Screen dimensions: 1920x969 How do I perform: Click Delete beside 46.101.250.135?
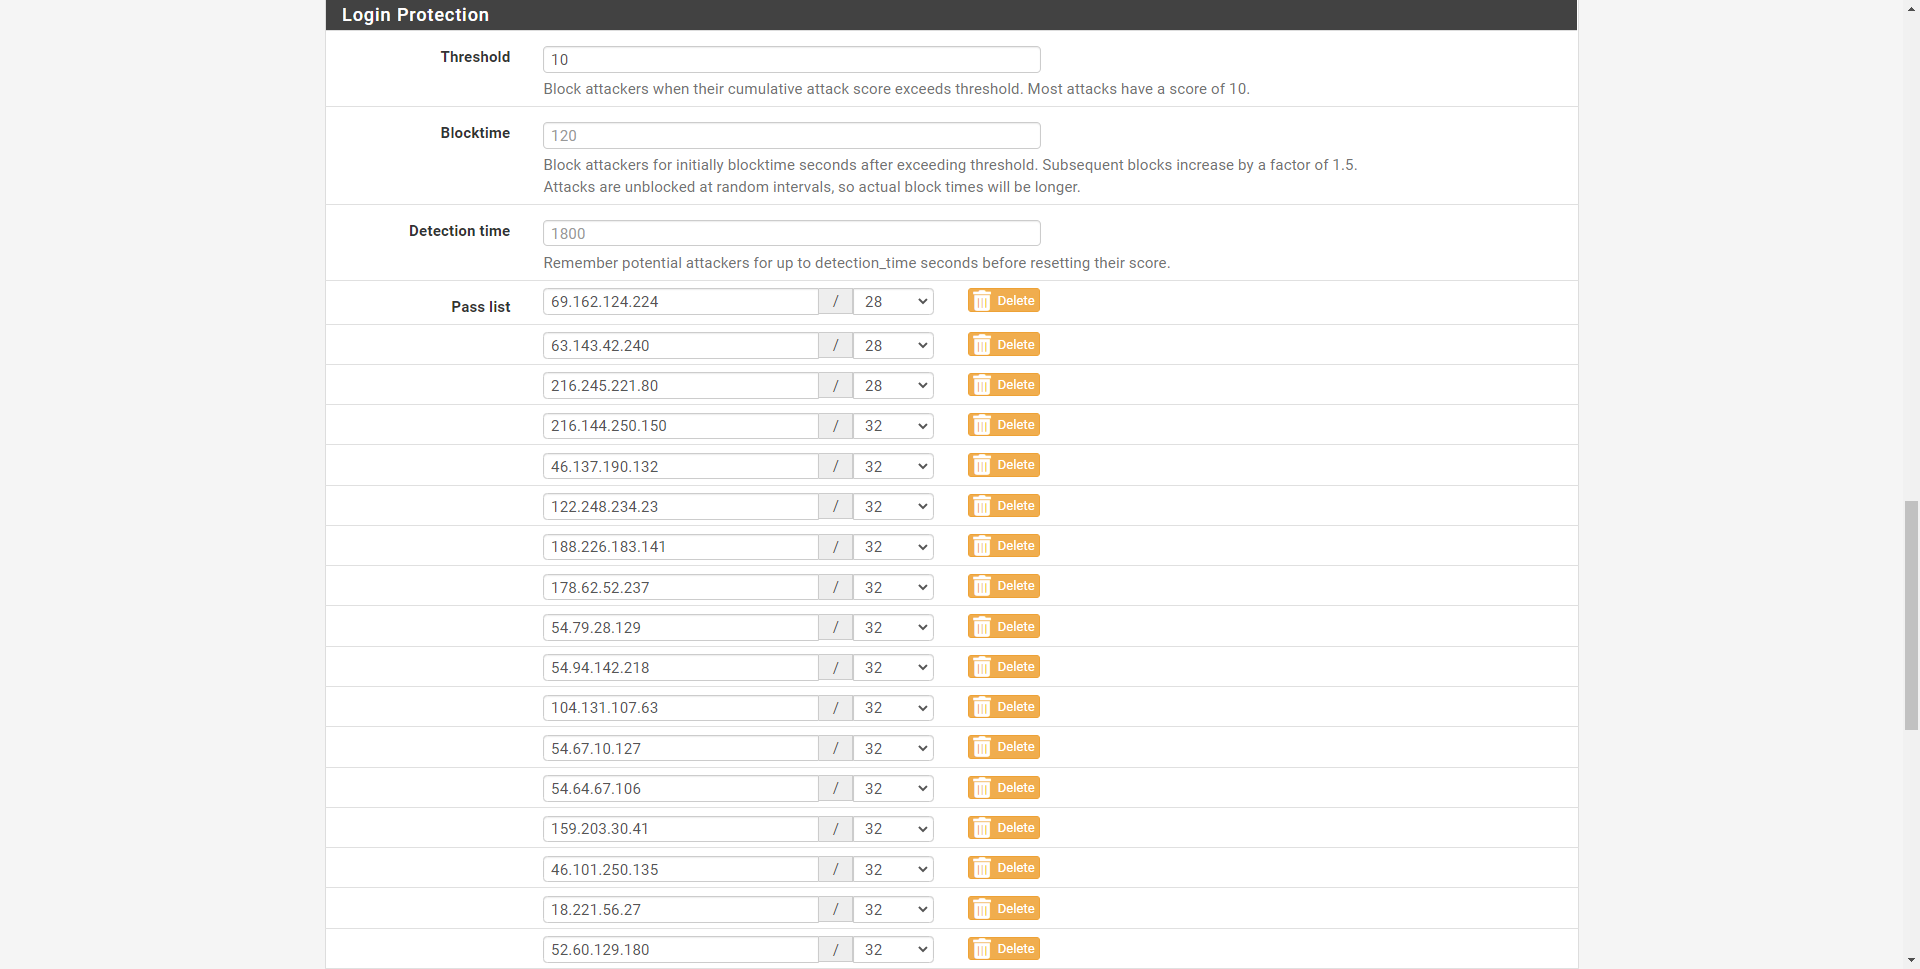click(x=1003, y=868)
